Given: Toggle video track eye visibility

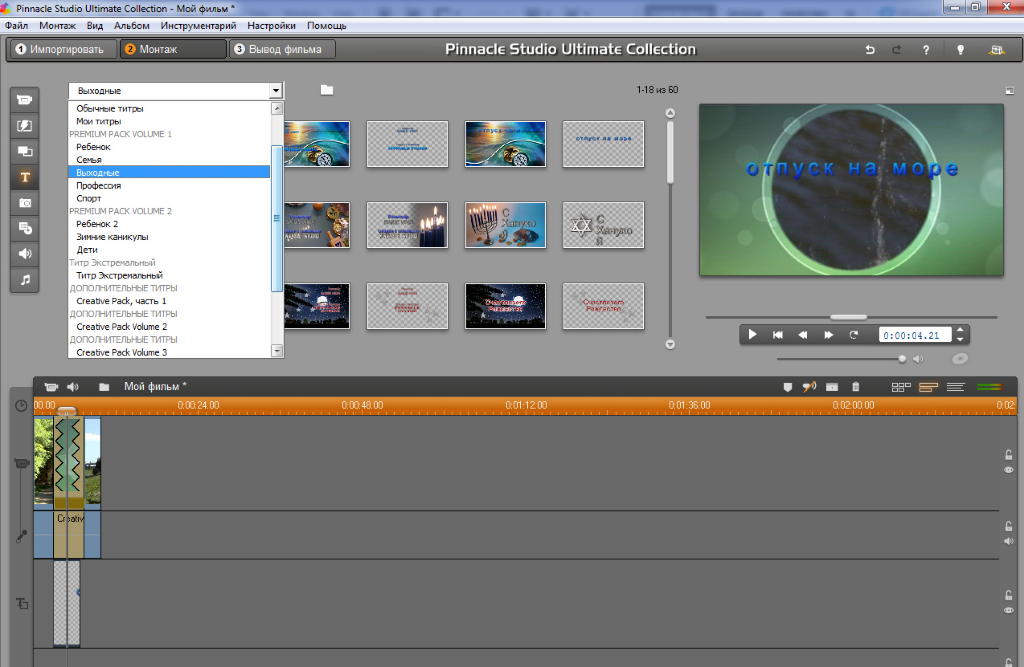Looking at the screenshot, I should tap(1008, 470).
